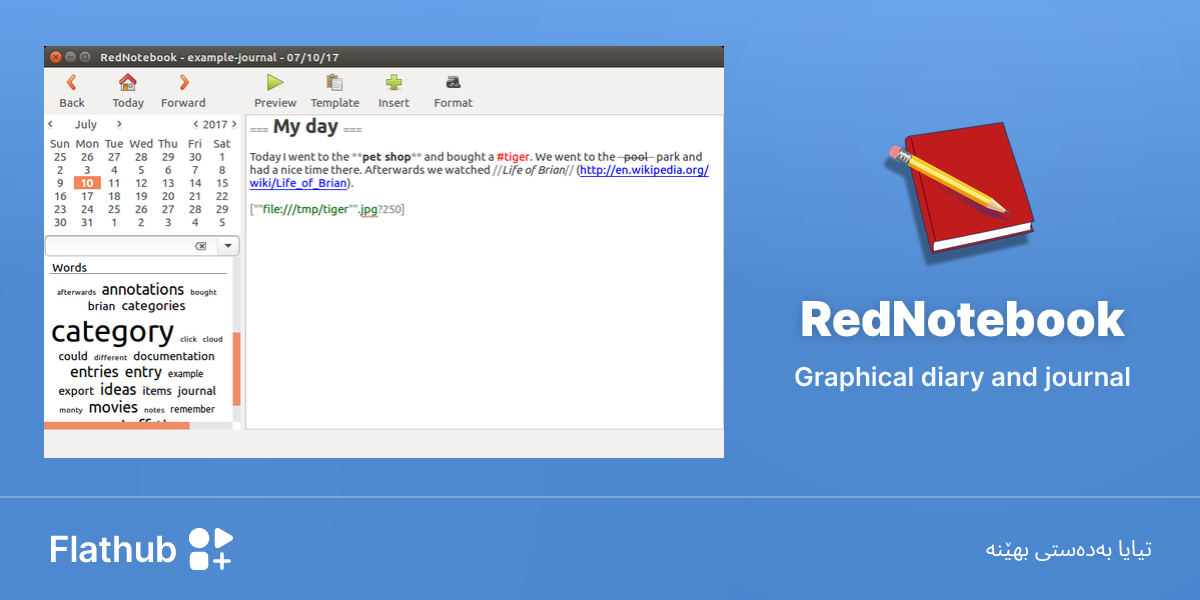Screen dimensions: 1200x600
Task: Click 'monty' in the word cloud
Action: coord(71,410)
